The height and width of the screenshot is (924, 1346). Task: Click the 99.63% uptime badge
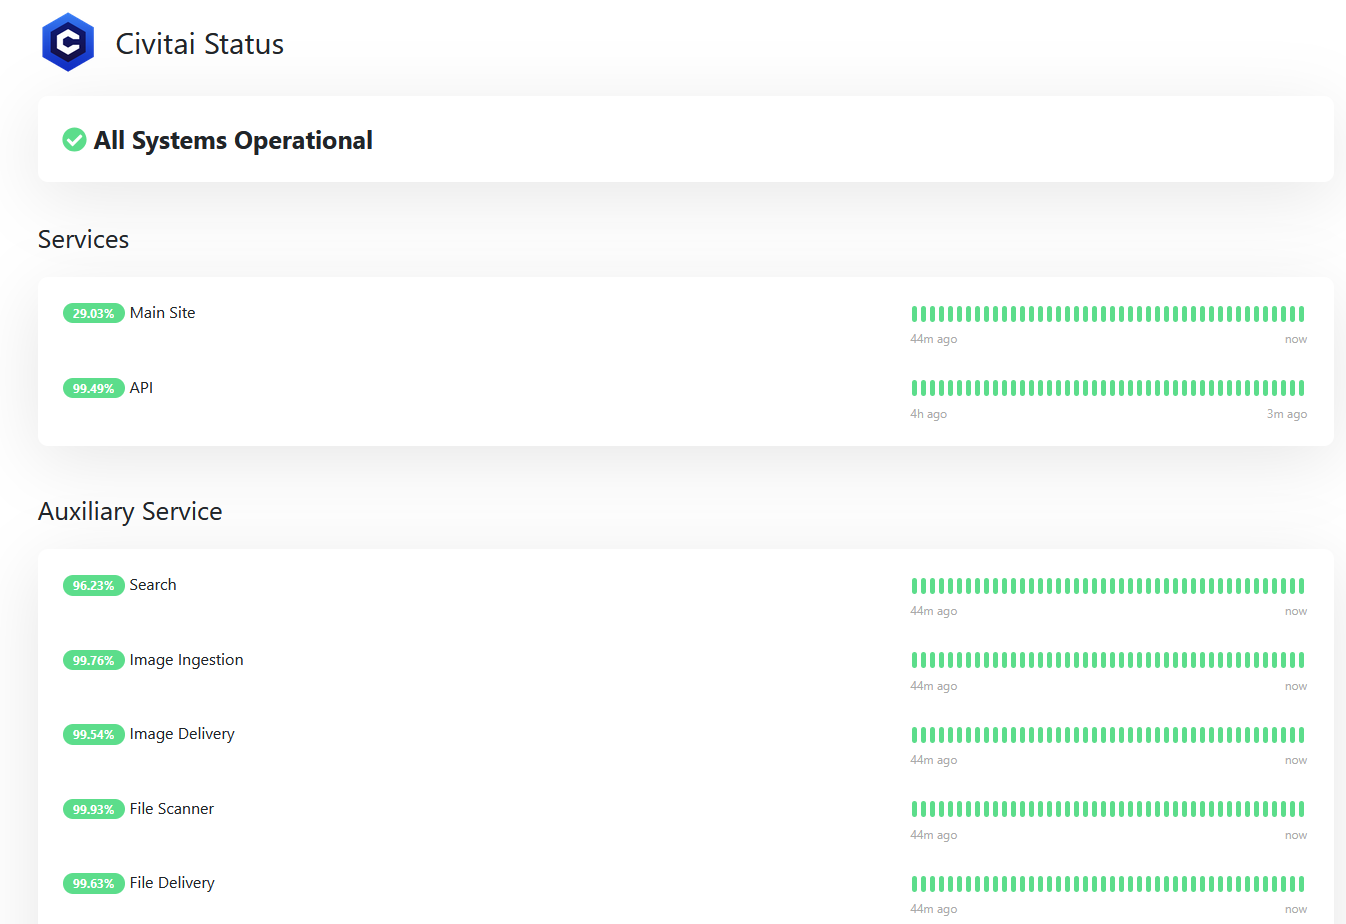pos(94,883)
